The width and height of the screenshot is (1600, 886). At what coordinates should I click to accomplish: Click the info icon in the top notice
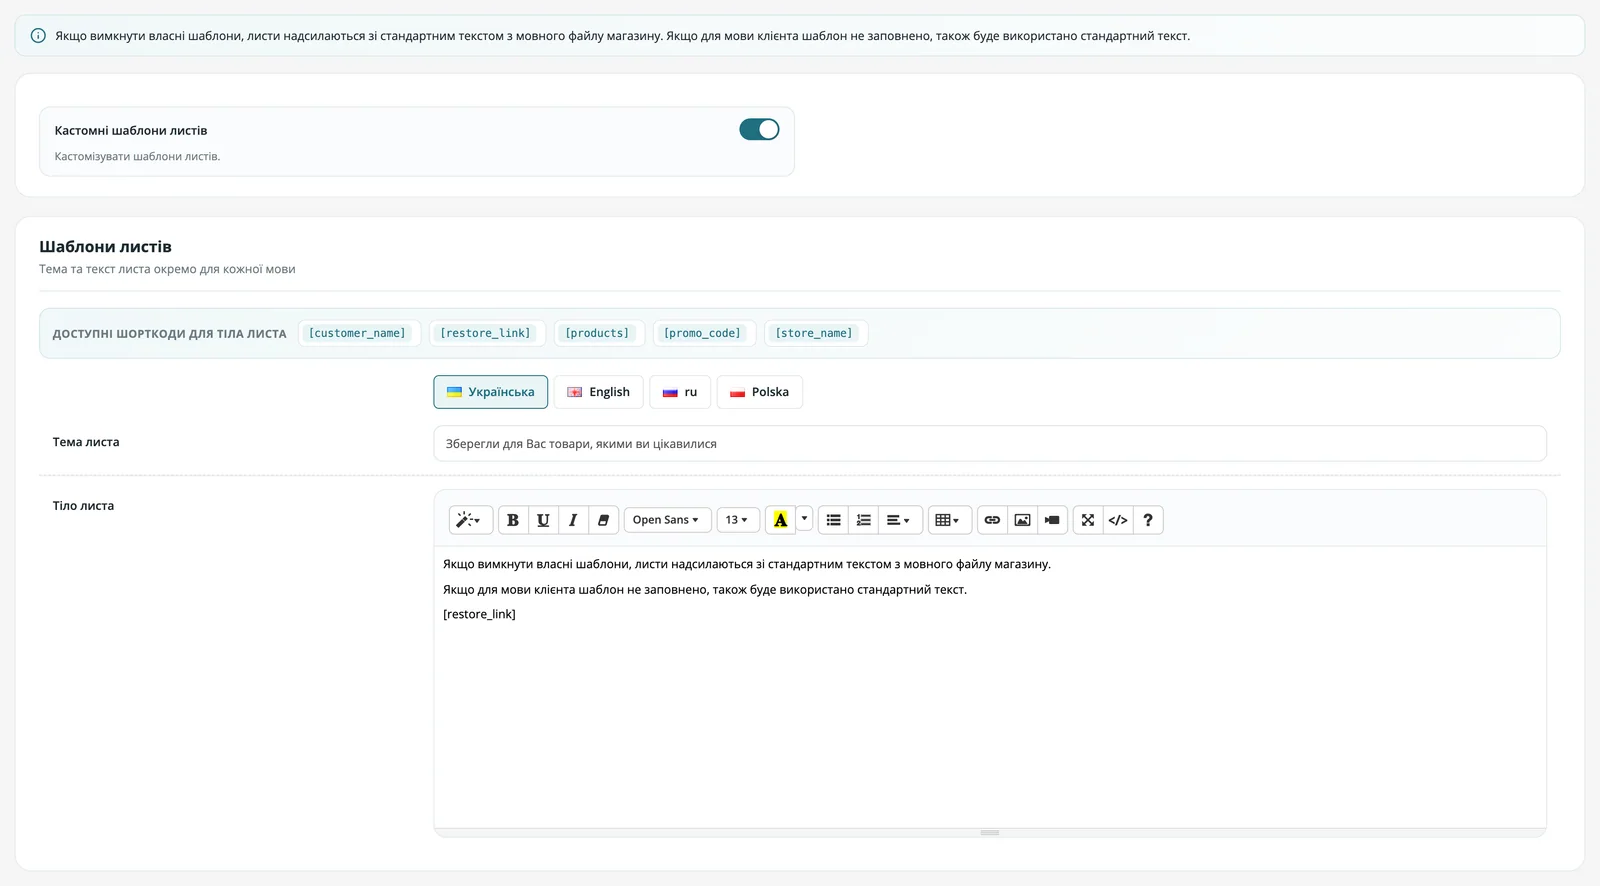point(38,36)
